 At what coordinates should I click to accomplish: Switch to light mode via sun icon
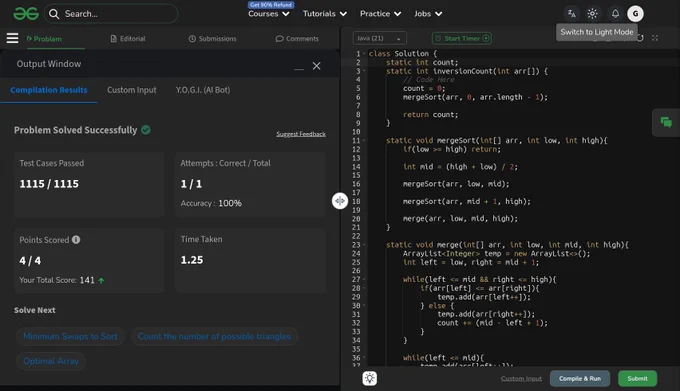coord(592,14)
